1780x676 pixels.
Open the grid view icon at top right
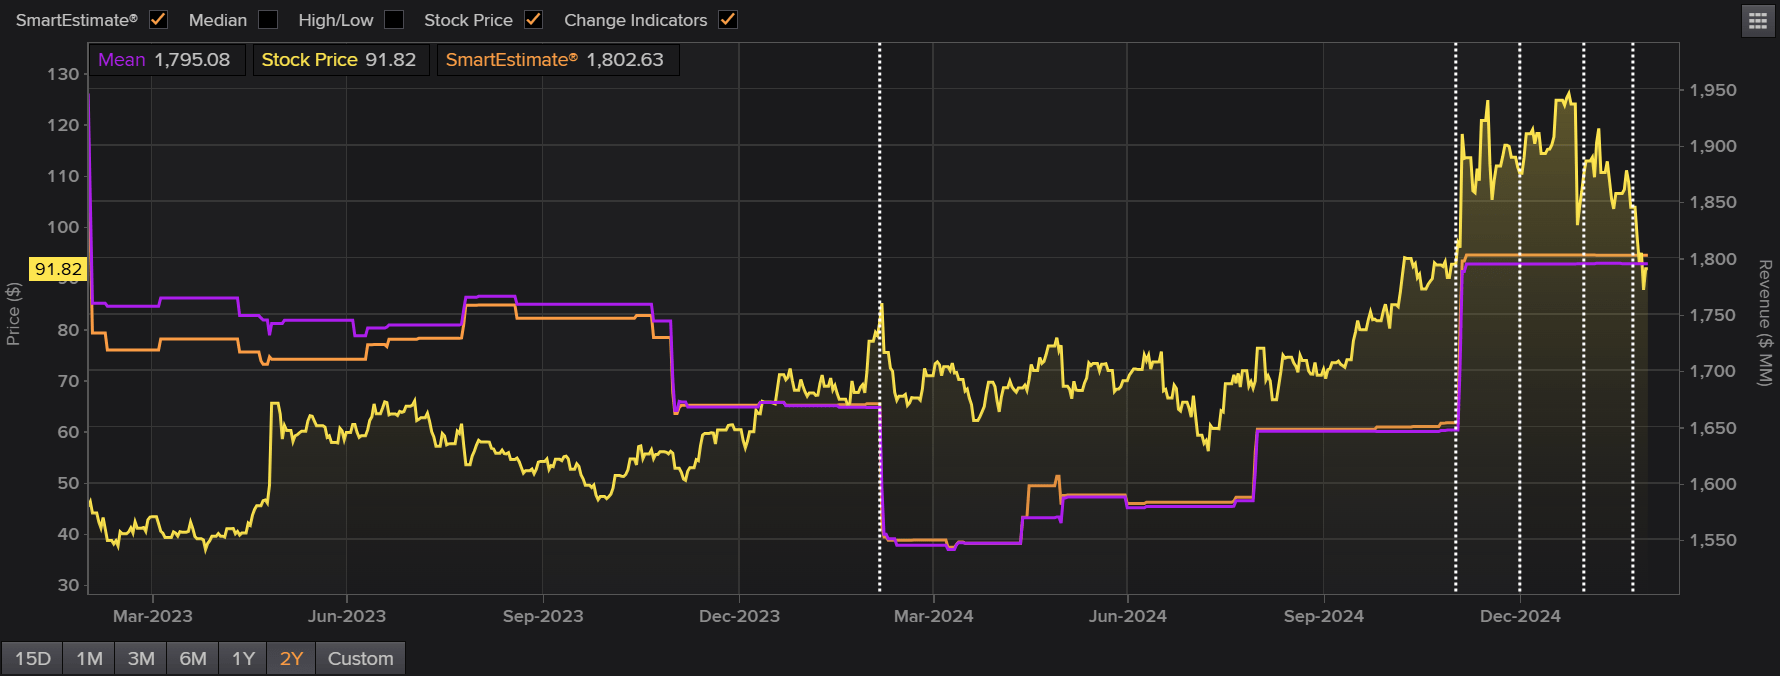(x=1758, y=20)
